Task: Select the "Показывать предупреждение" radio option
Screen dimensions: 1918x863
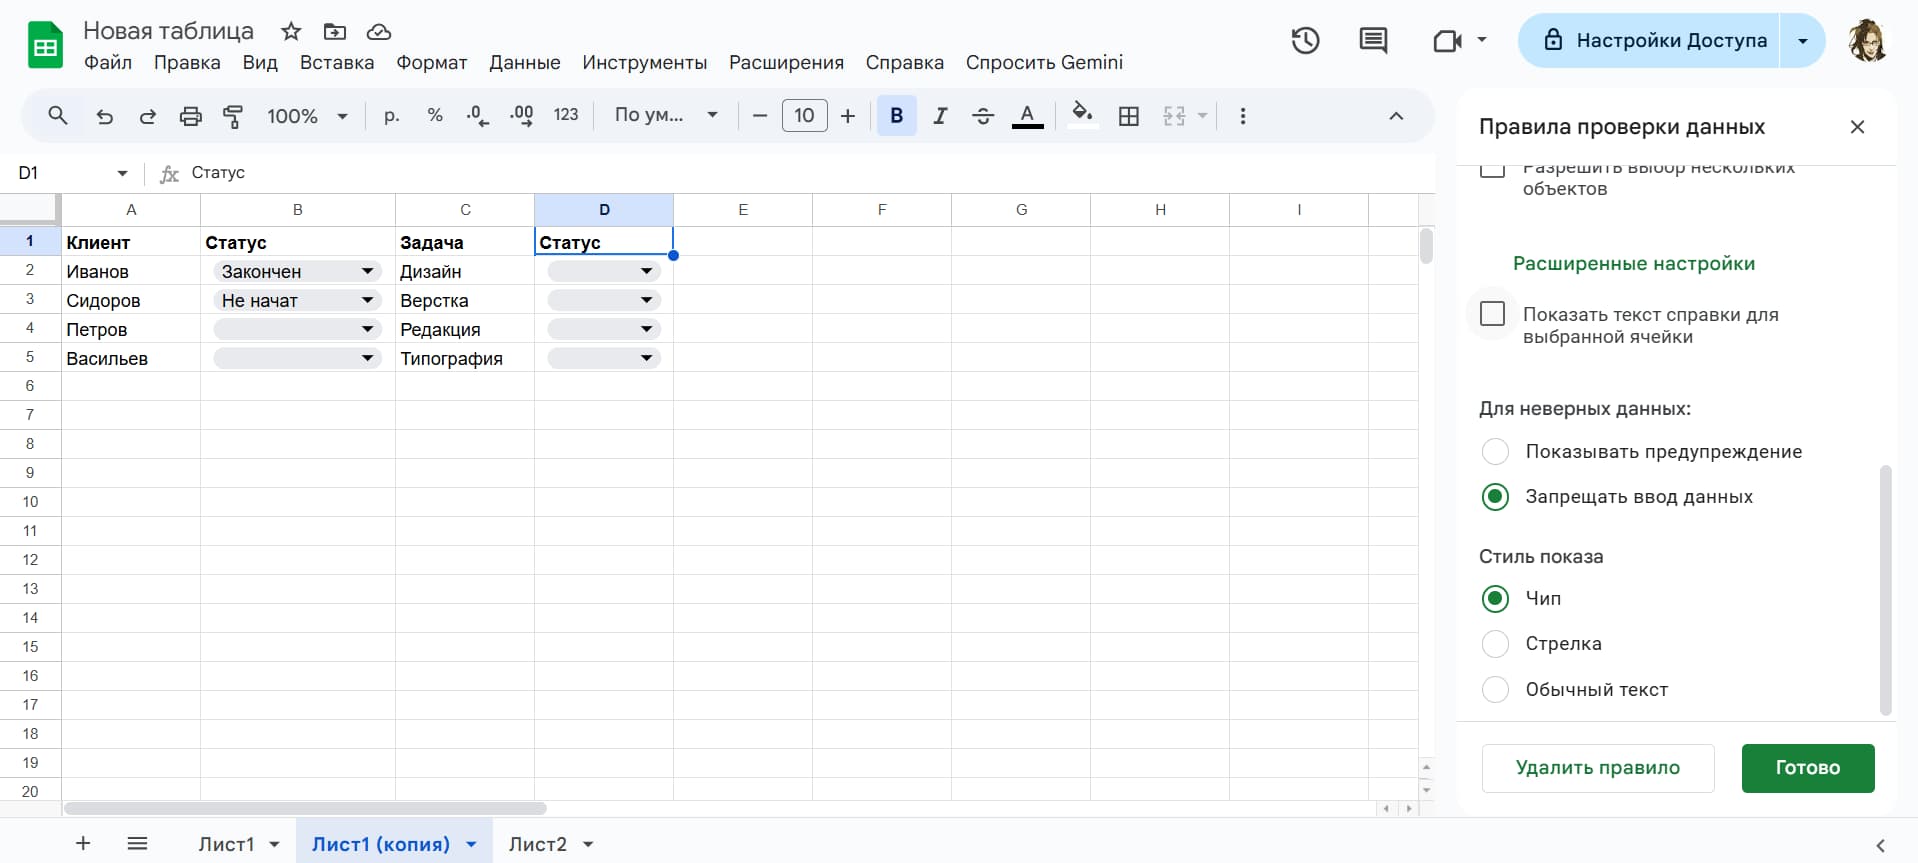Action: pos(1495,452)
